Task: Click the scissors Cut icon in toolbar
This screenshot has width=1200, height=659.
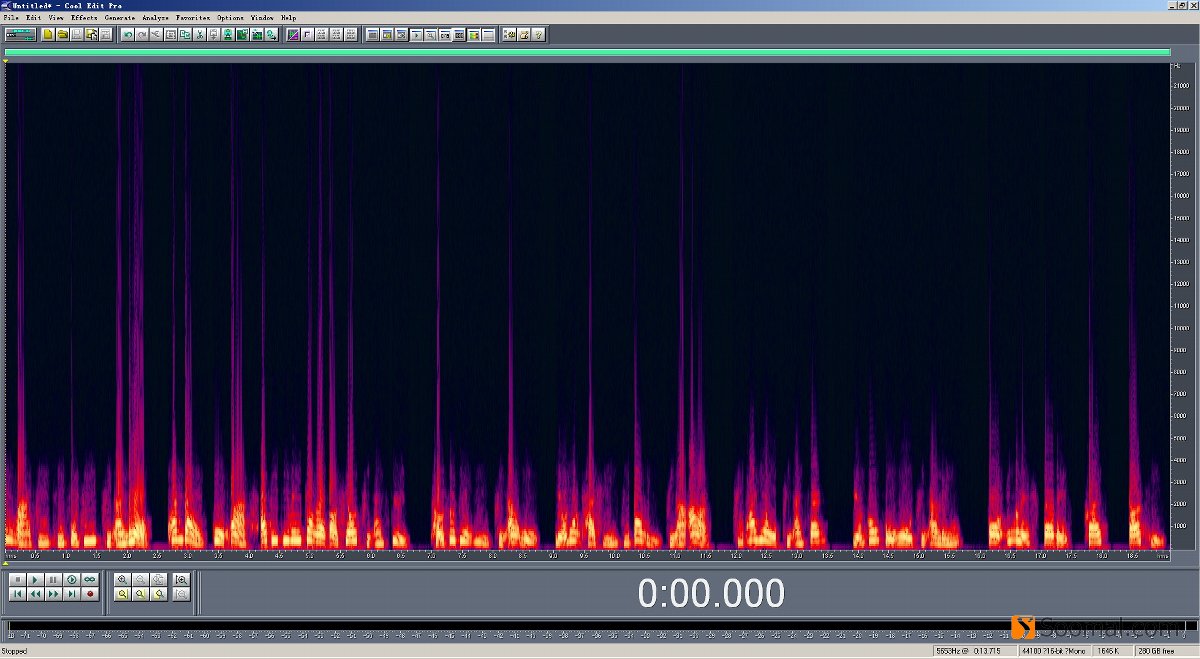Action: (200, 35)
